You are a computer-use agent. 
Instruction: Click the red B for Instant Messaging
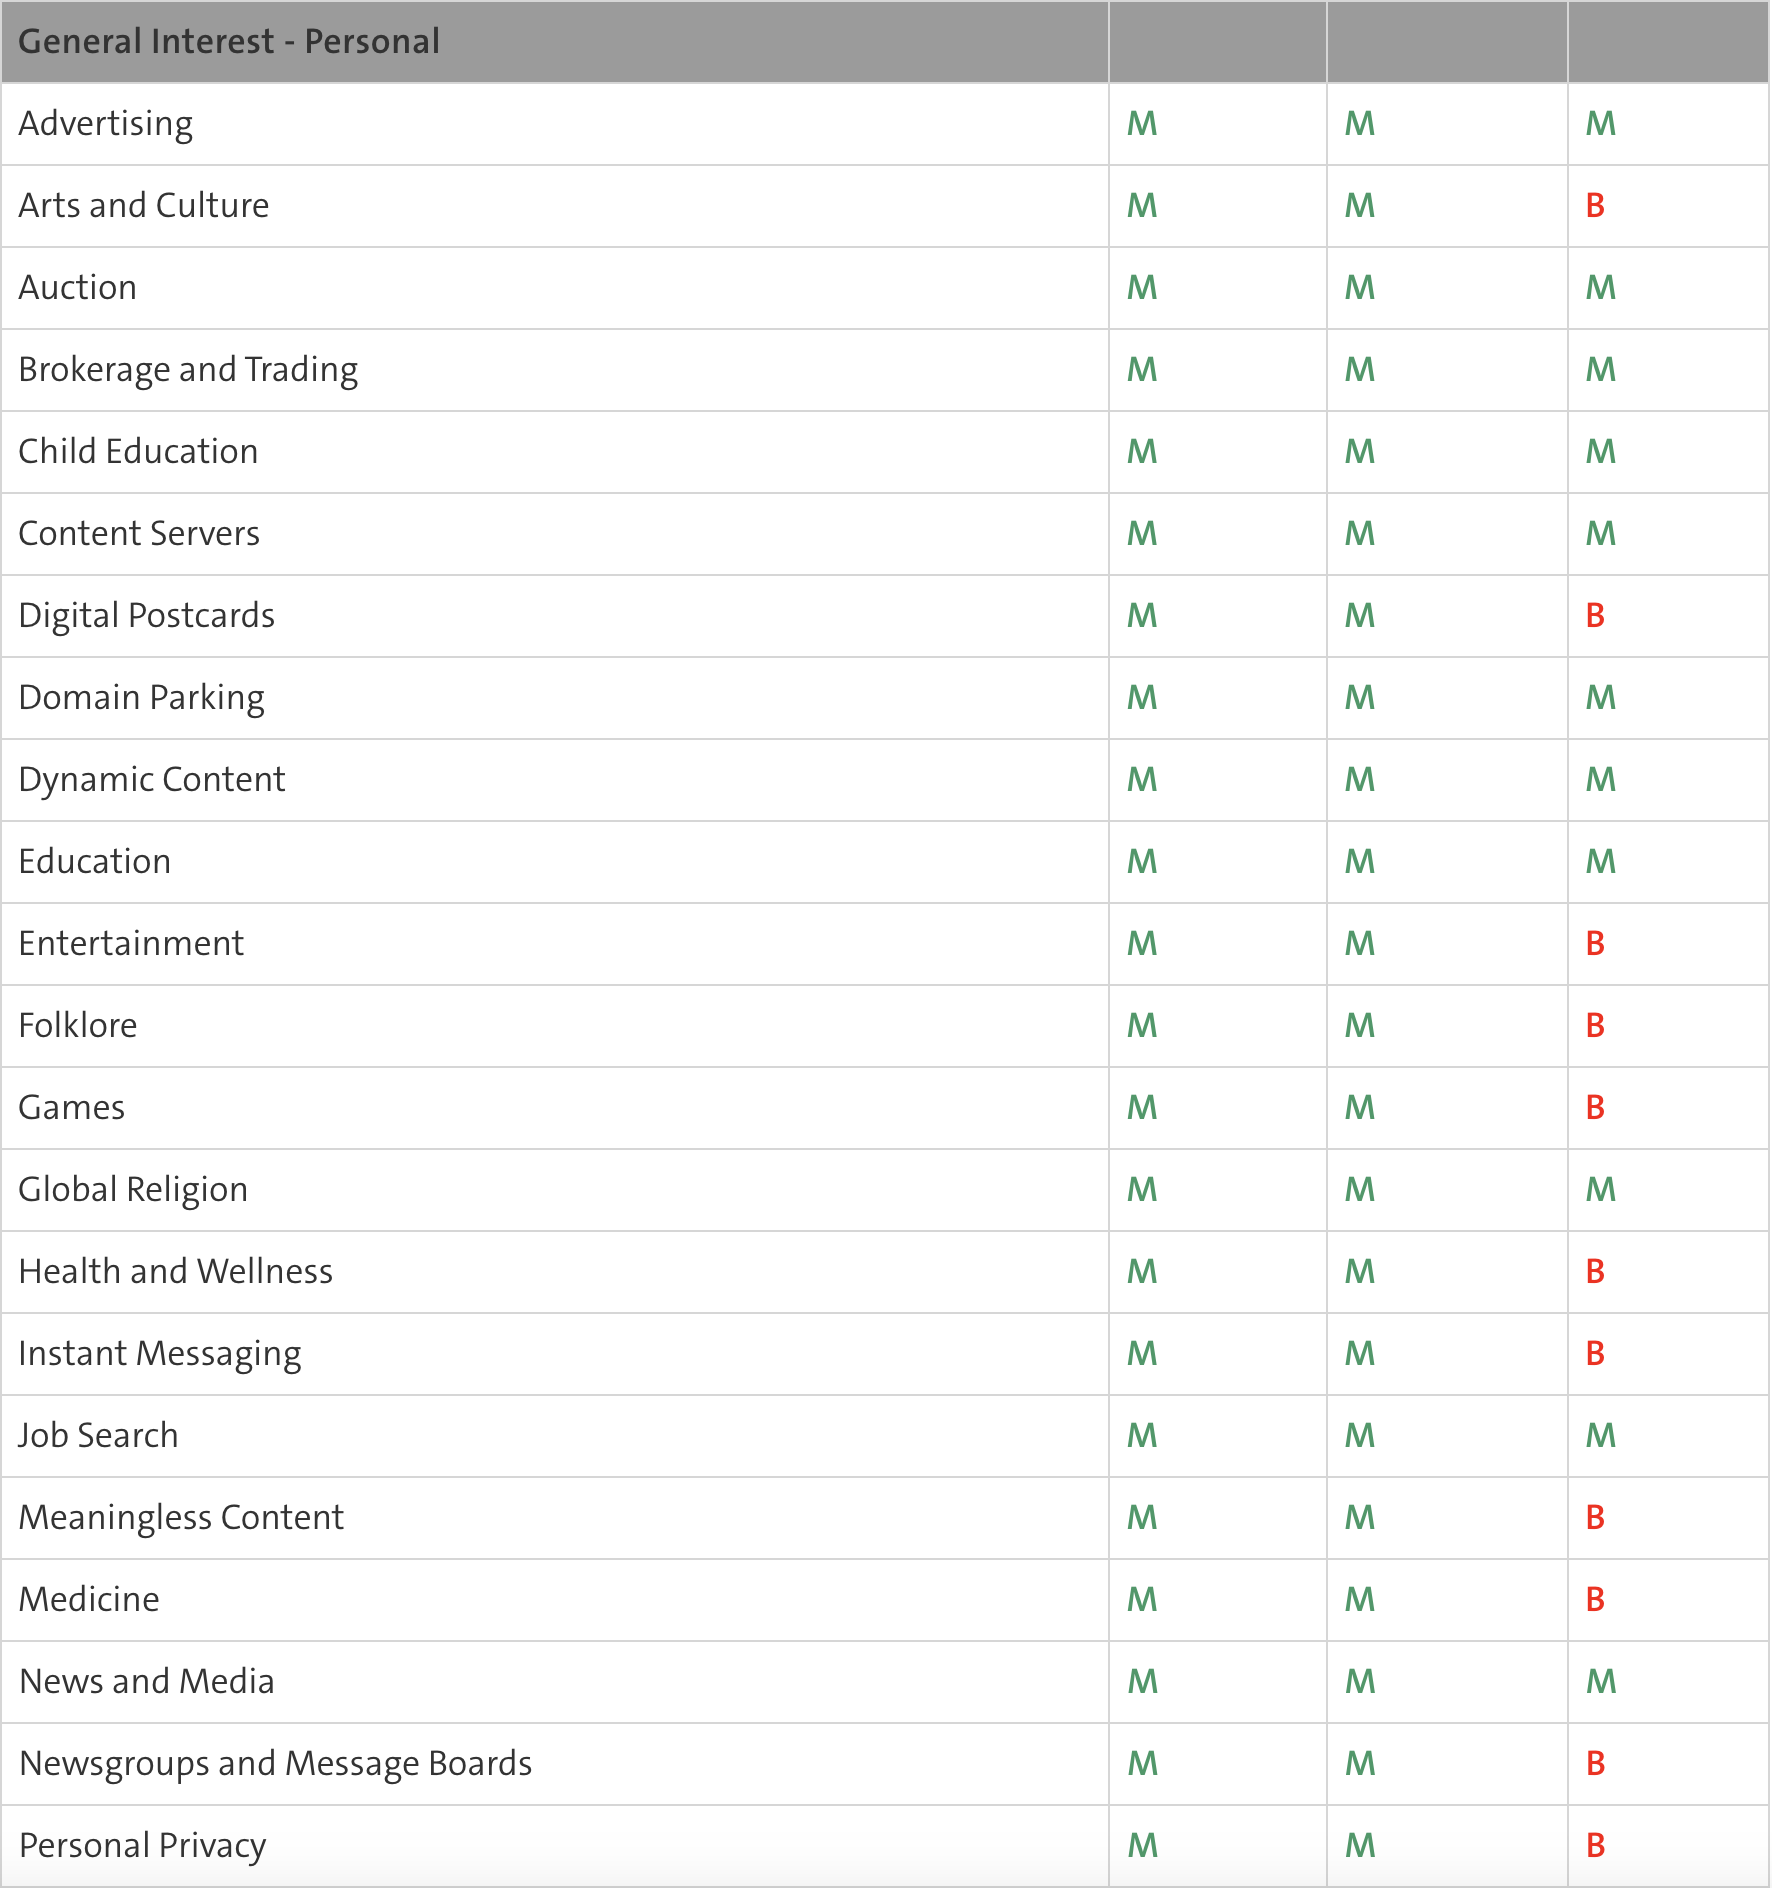pyautogui.click(x=1595, y=1354)
